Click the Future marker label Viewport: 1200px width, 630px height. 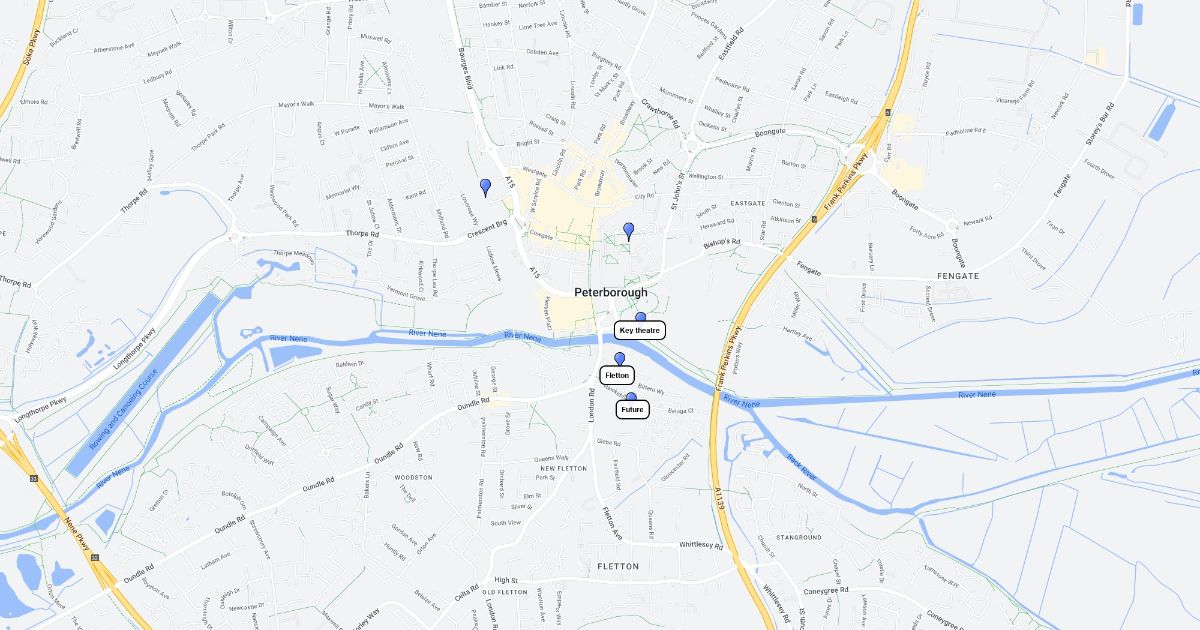click(632, 409)
